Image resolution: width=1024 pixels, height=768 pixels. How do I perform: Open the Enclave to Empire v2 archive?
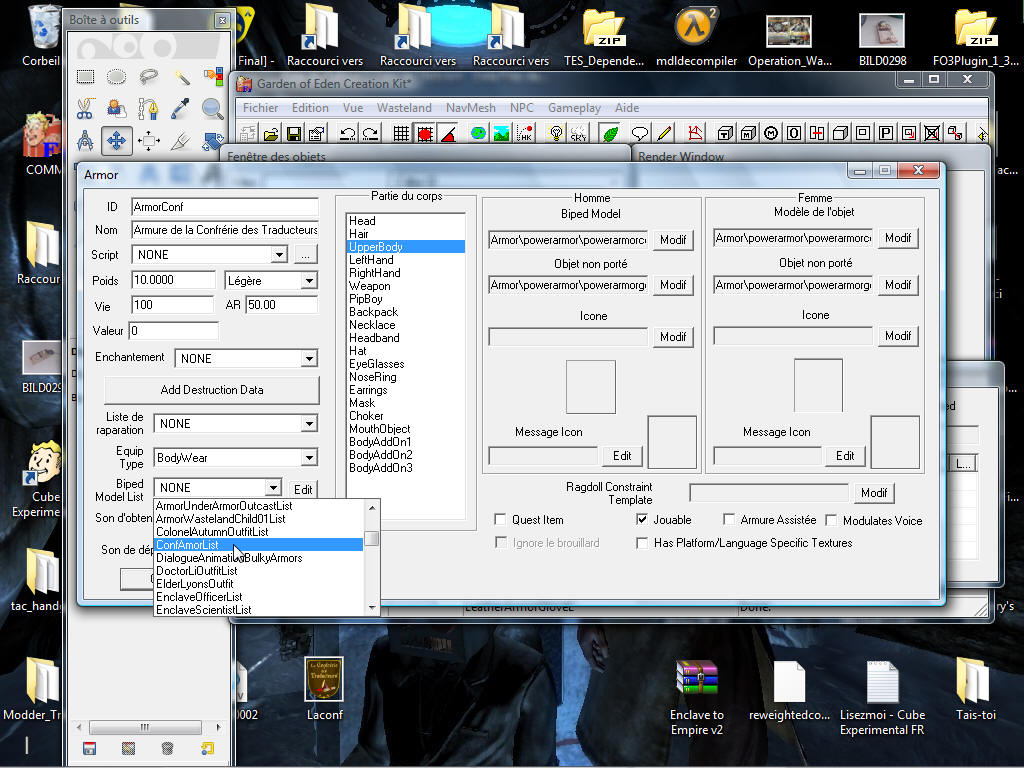697,697
